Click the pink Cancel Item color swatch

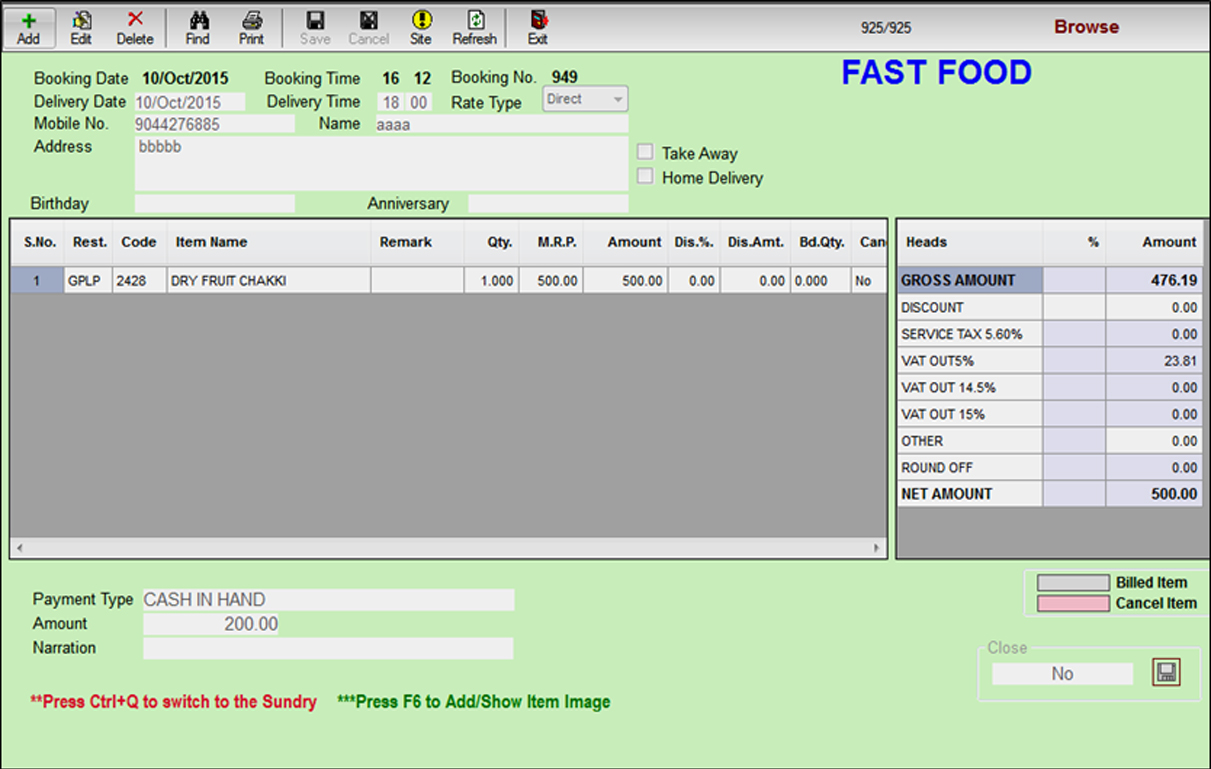(x=1073, y=604)
